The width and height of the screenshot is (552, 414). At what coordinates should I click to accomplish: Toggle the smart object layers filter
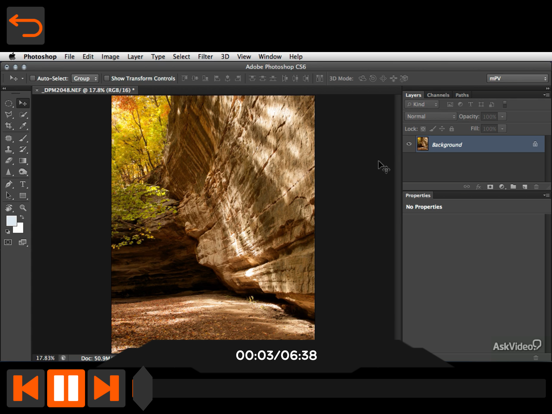[492, 104]
